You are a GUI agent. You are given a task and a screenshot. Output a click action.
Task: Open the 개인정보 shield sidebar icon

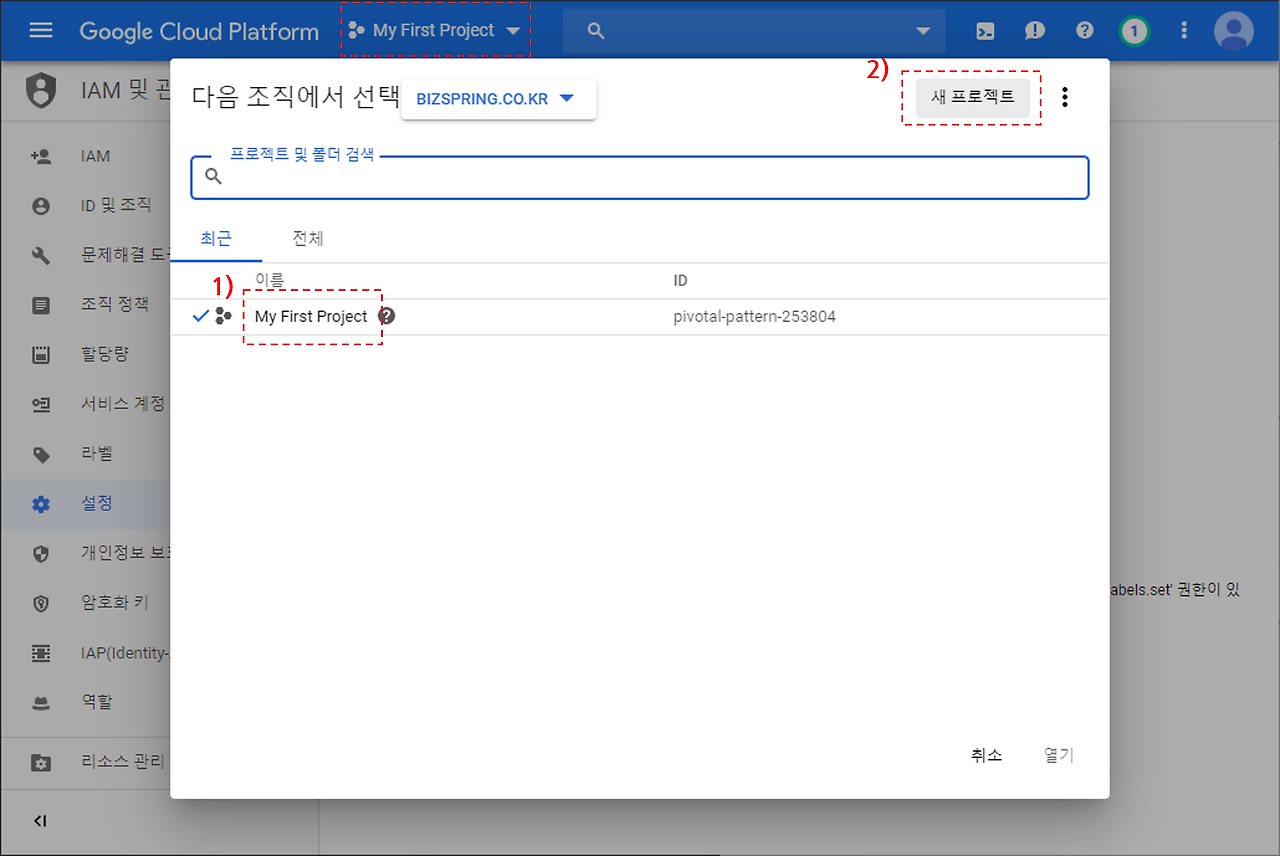click(41, 553)
